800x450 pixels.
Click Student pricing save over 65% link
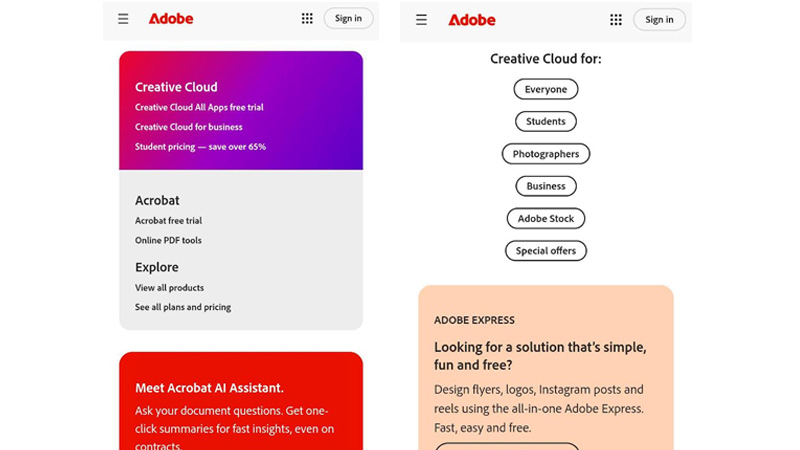(x=200, y=147)
